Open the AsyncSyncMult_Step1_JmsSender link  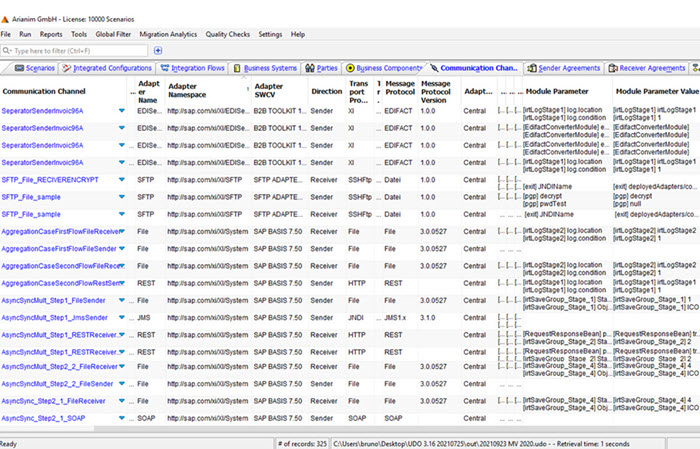point(54,318)
